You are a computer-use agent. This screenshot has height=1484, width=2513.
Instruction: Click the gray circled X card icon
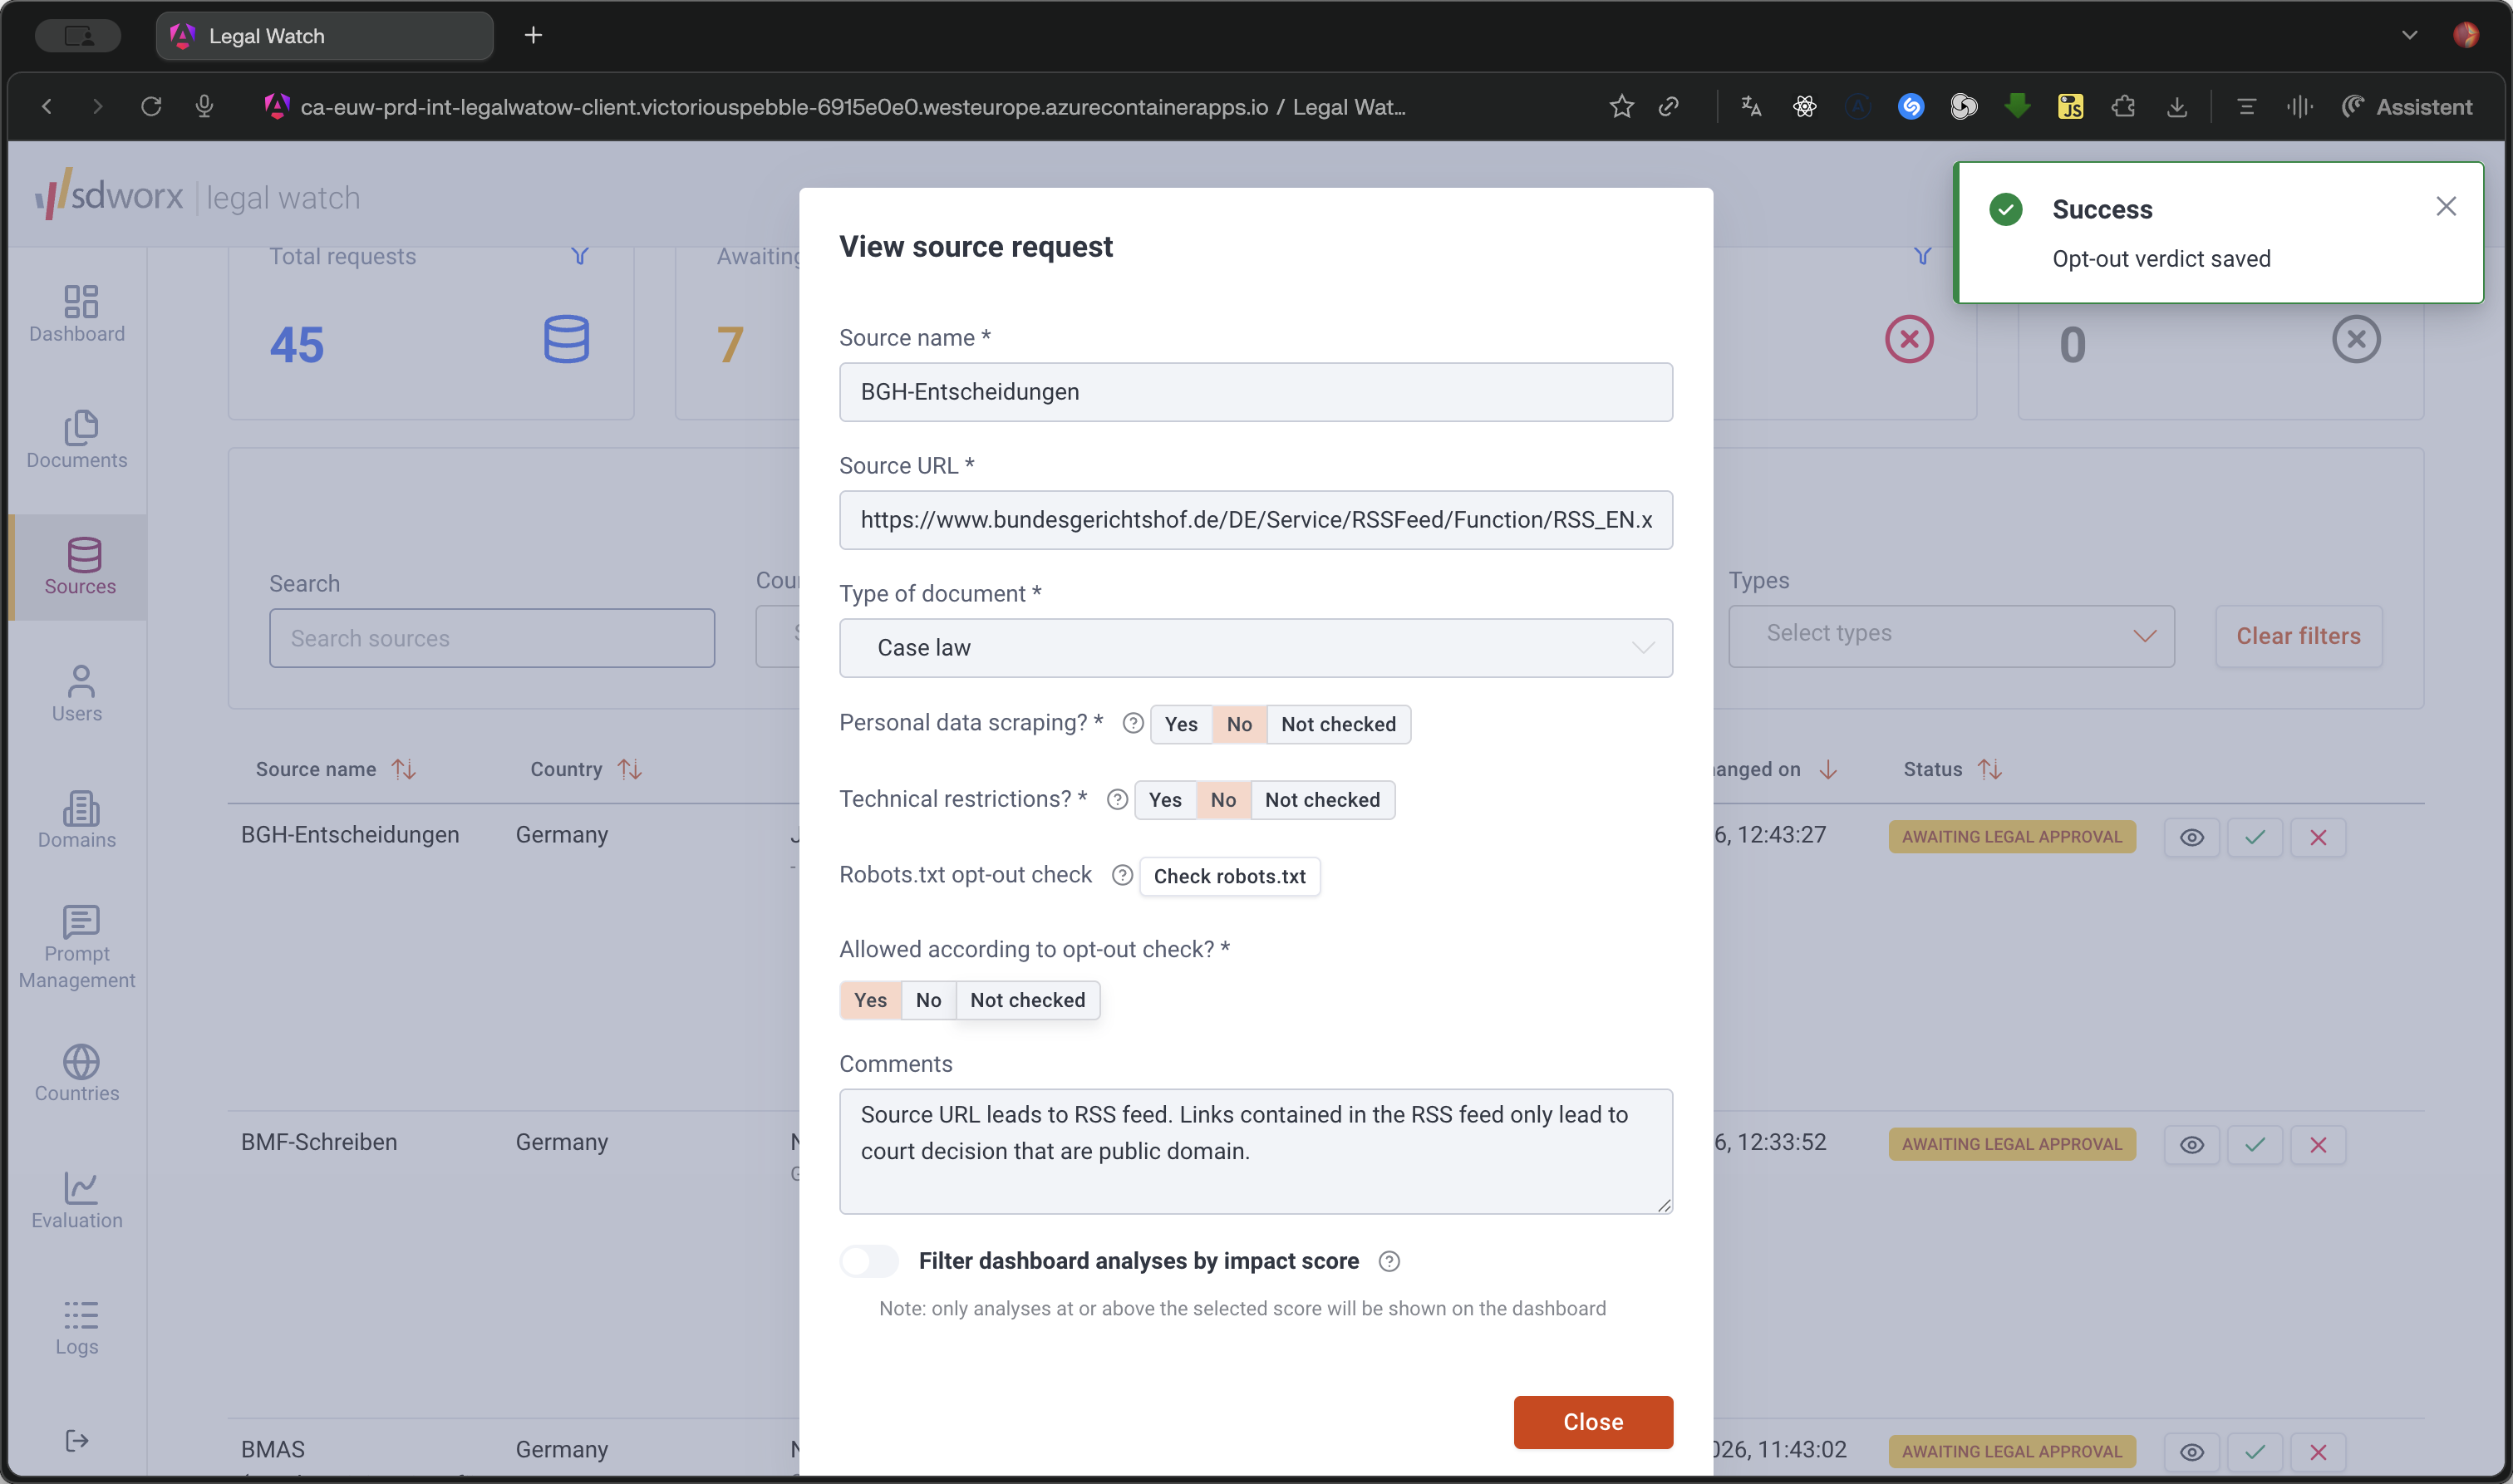pyautogui.click(x=2355, y=339)
